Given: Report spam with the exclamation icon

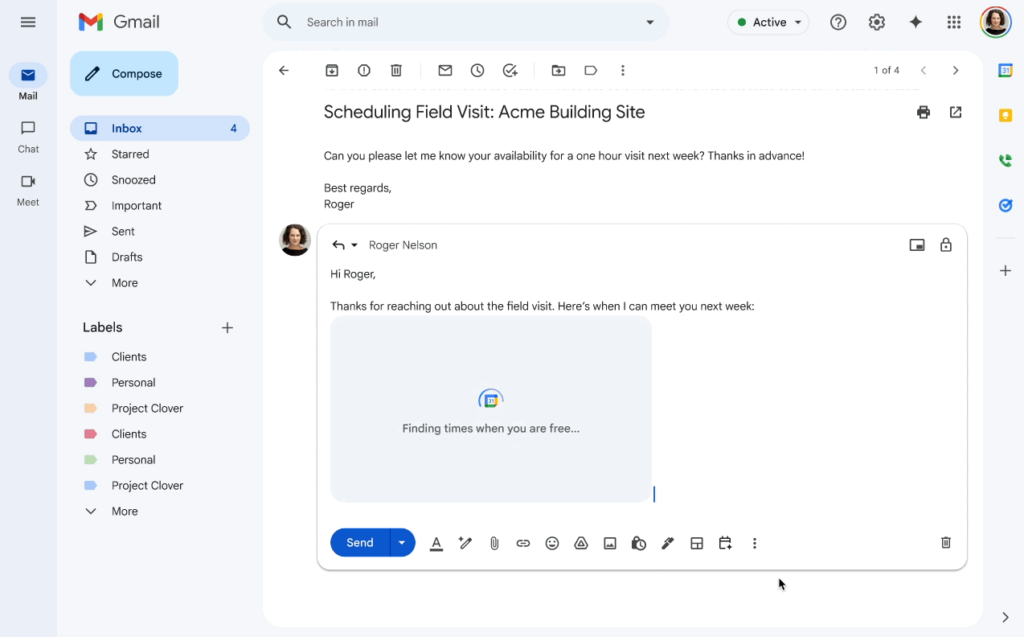Looking at the screenshot, I should 363,70.
